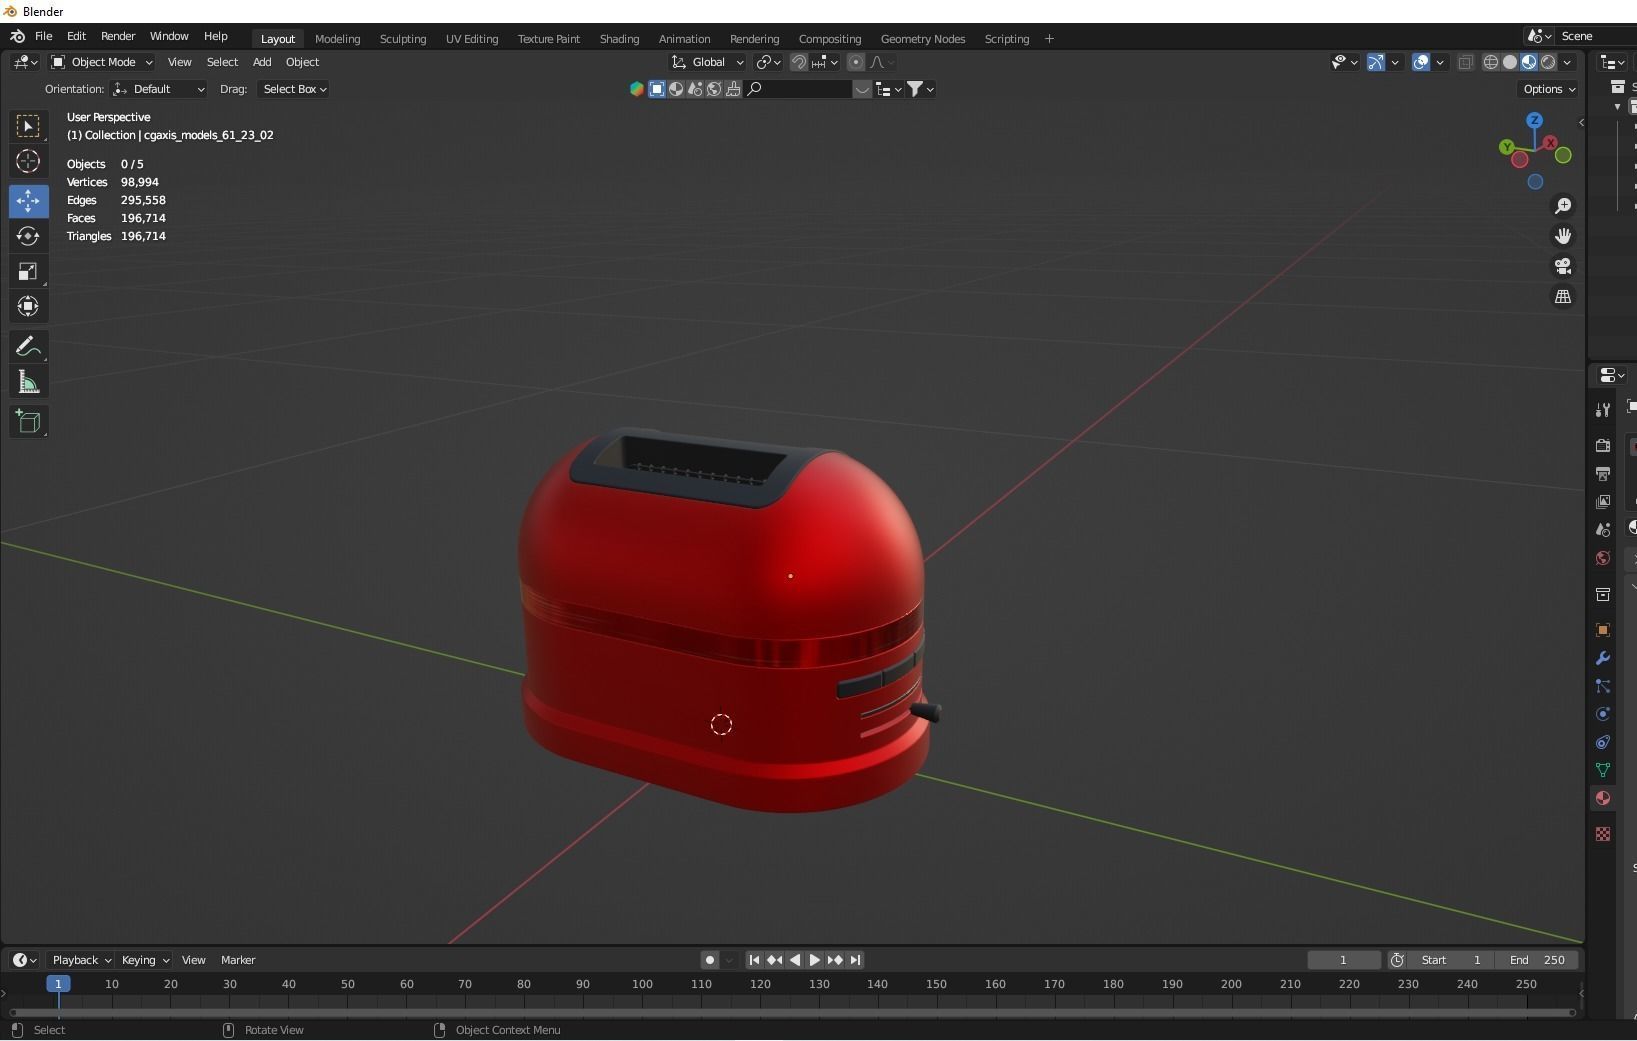Open Global transform orientation dropdown
Image resolution: width=1637 pixels, height=1041 pixels.
click(x=708, y=62)
